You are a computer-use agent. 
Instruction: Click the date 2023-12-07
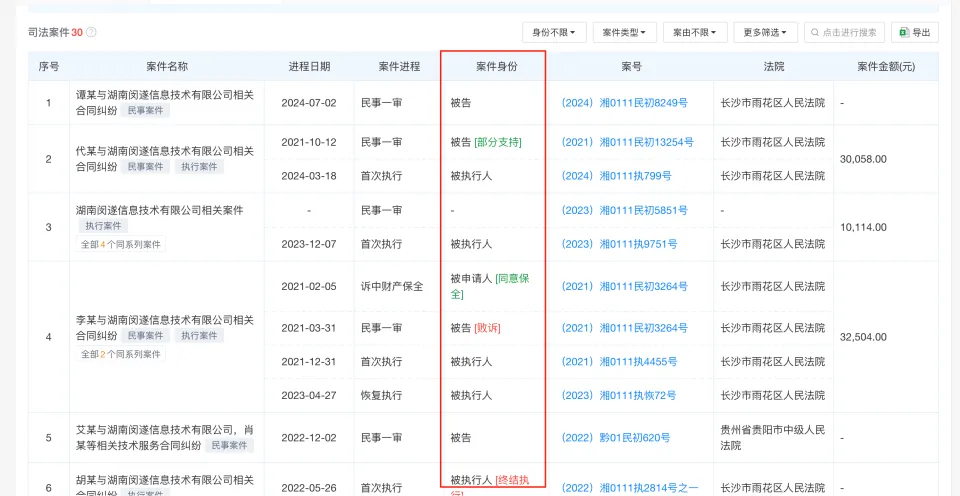click(309, 244)
